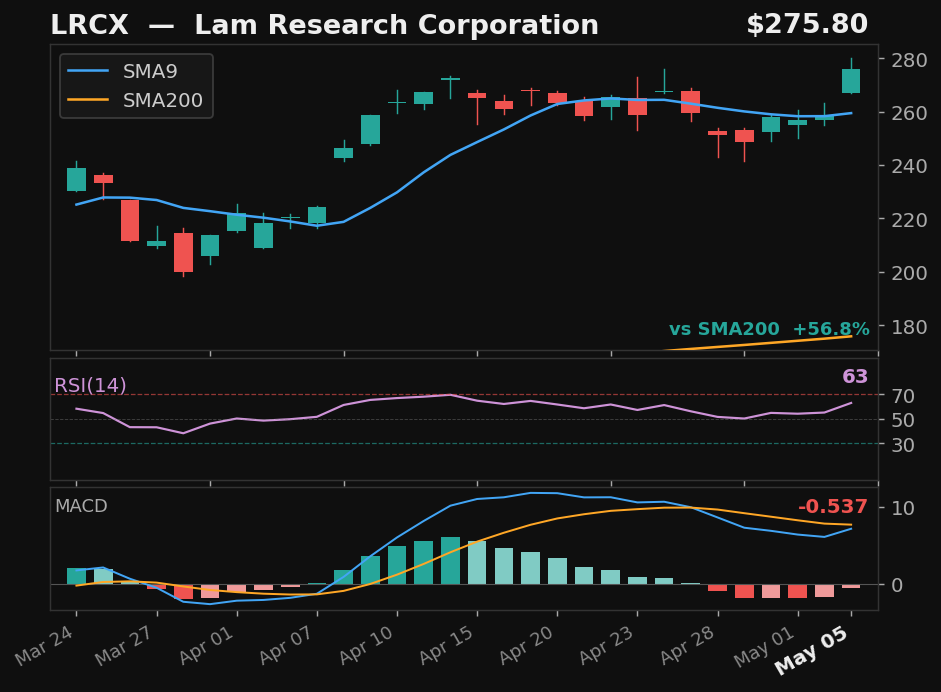
Task: Click the last small red MACD histogram bar
Action: [x=851, y=586]
